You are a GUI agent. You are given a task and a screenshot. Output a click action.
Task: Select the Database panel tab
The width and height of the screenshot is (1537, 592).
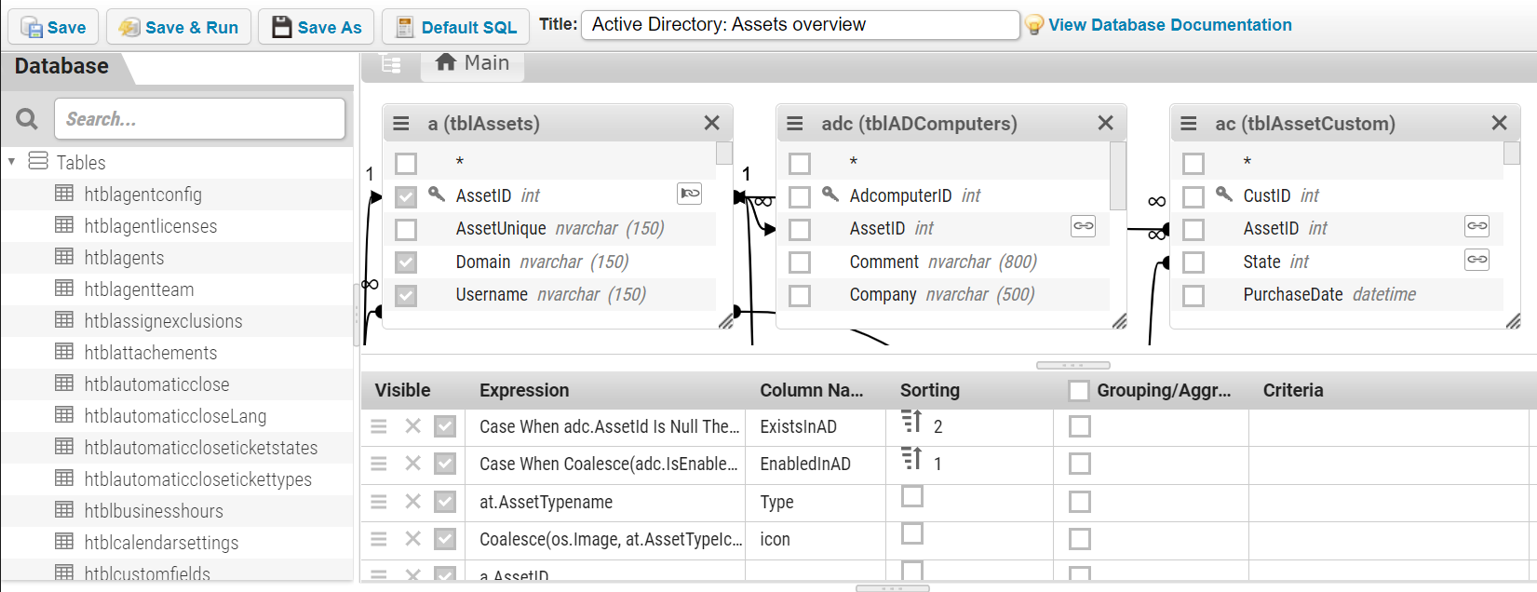(x=62, y=67)
